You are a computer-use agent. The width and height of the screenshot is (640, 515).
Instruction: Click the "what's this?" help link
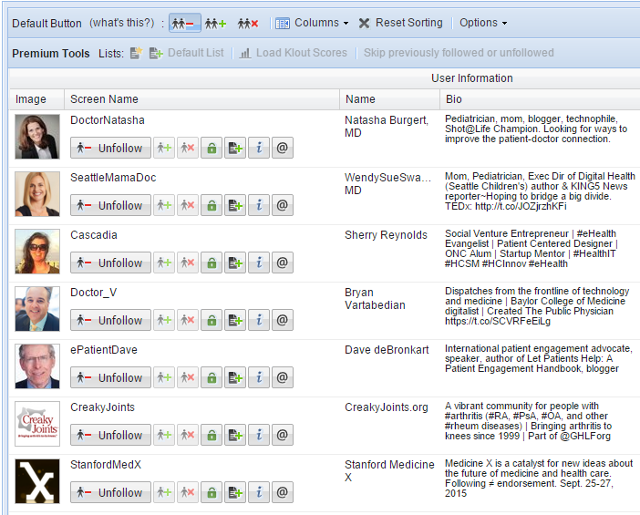[x=124, y=22]
